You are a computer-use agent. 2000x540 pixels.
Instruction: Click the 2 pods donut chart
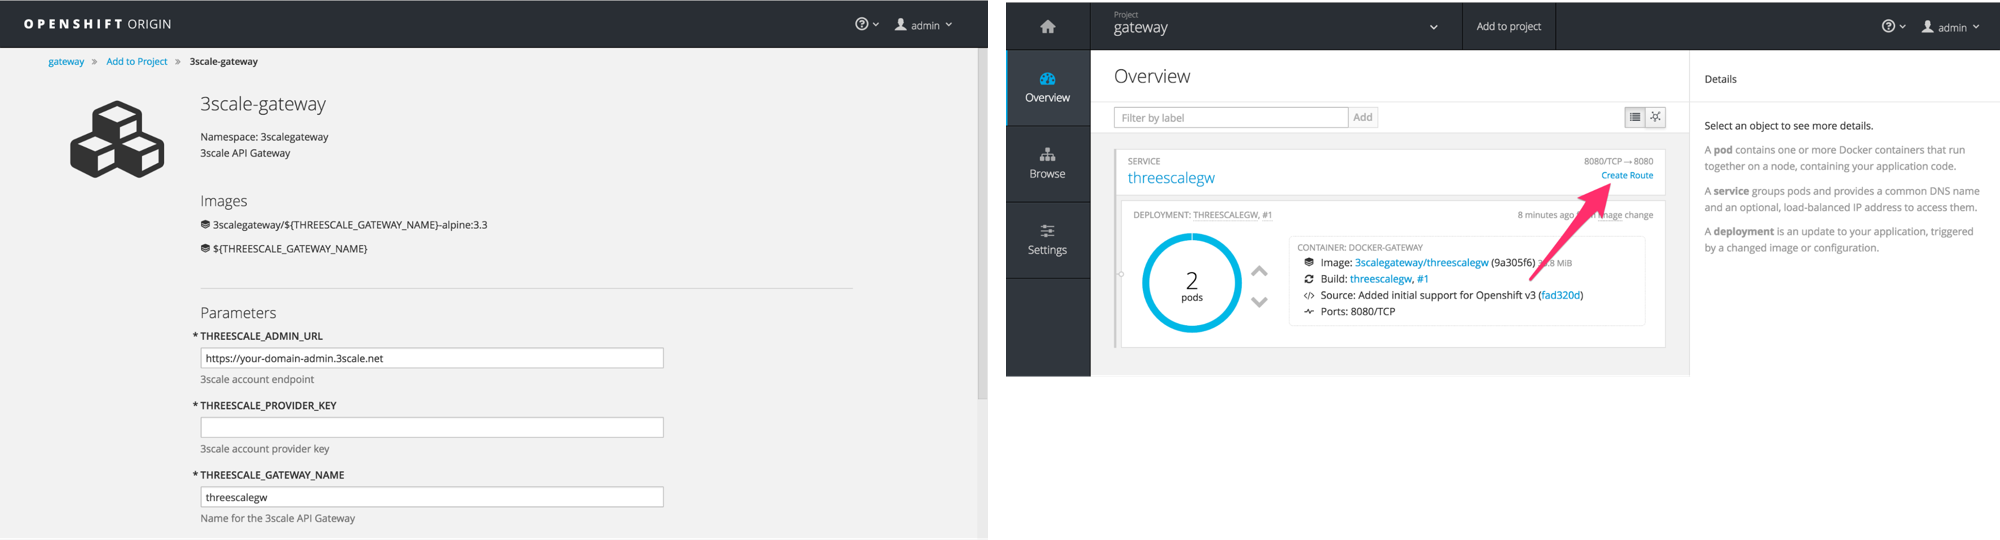click(1191, 283)
